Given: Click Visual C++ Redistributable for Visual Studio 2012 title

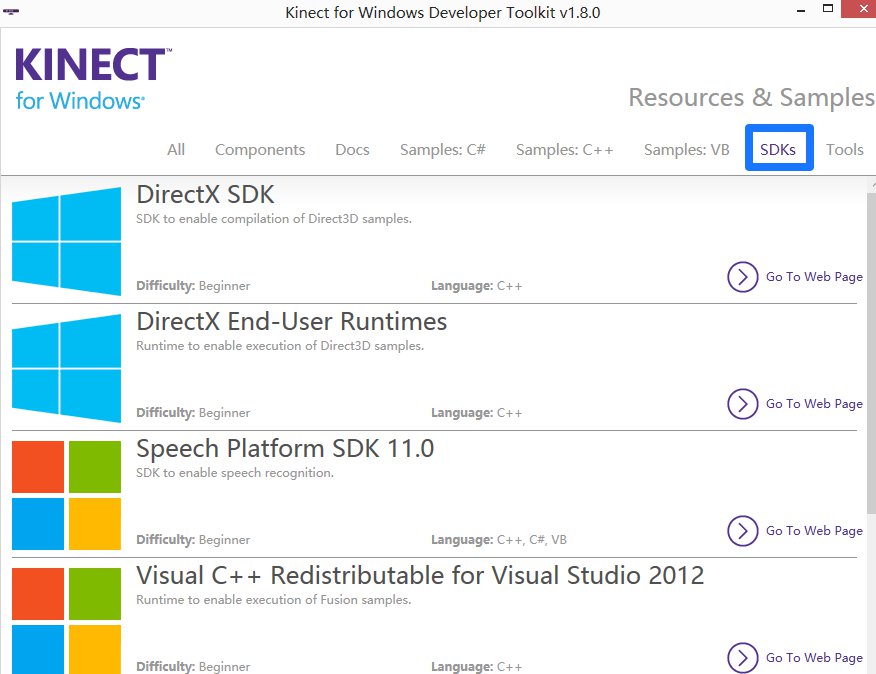Looking at the screenshot, I should [420, 575].
